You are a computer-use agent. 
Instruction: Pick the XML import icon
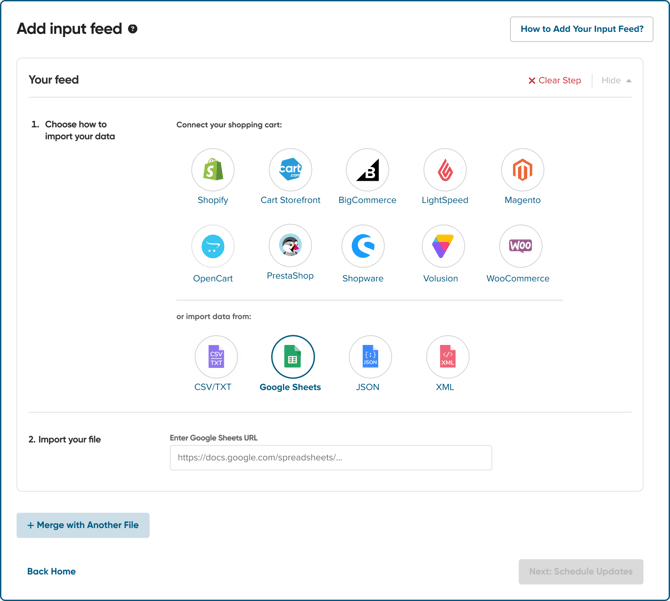[447, 357]
